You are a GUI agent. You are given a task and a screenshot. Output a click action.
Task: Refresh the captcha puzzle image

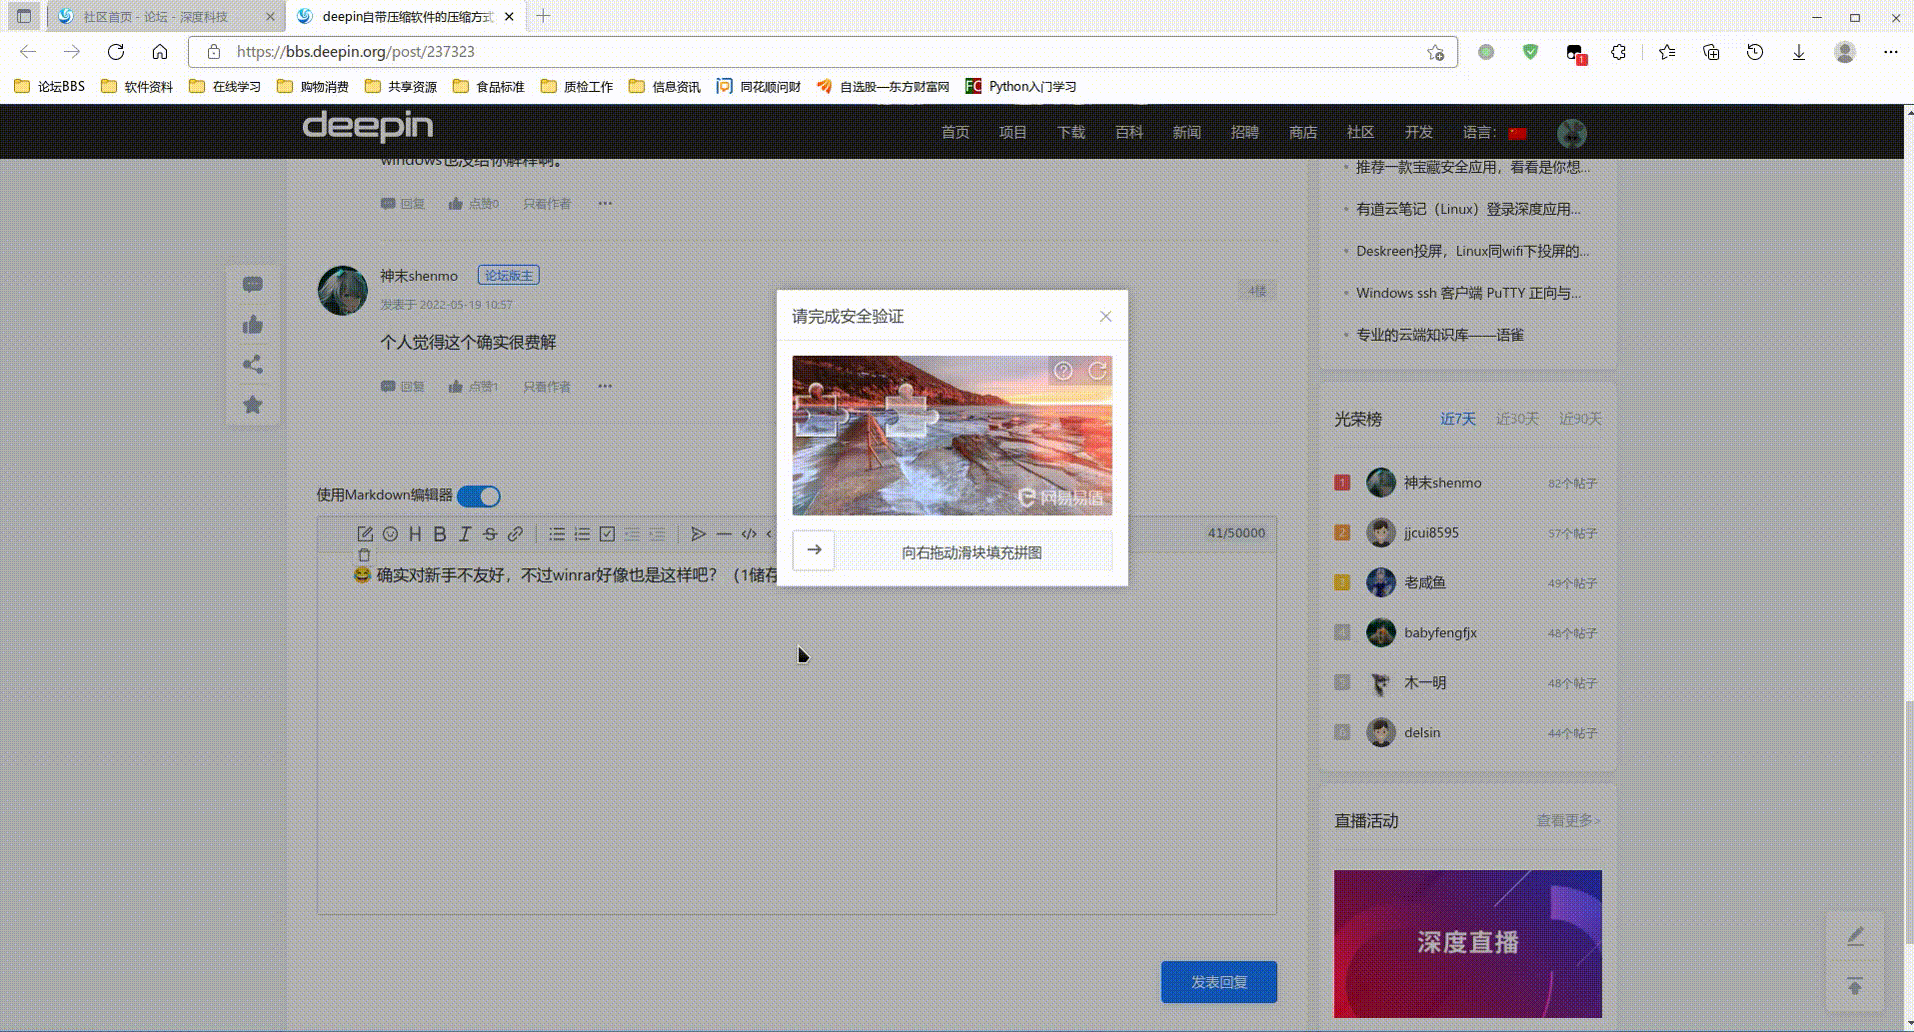click(x=1098, y=371)
